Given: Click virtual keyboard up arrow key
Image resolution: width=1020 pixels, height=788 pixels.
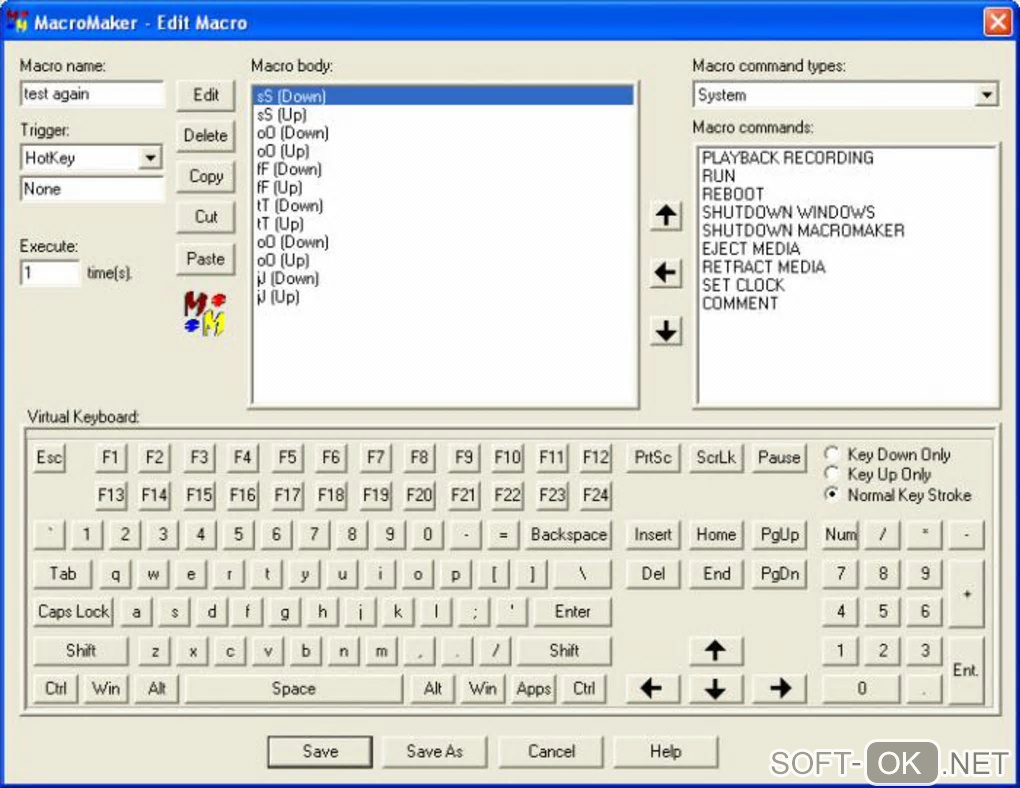Looking at the screenshot, I should click(715, 650).
